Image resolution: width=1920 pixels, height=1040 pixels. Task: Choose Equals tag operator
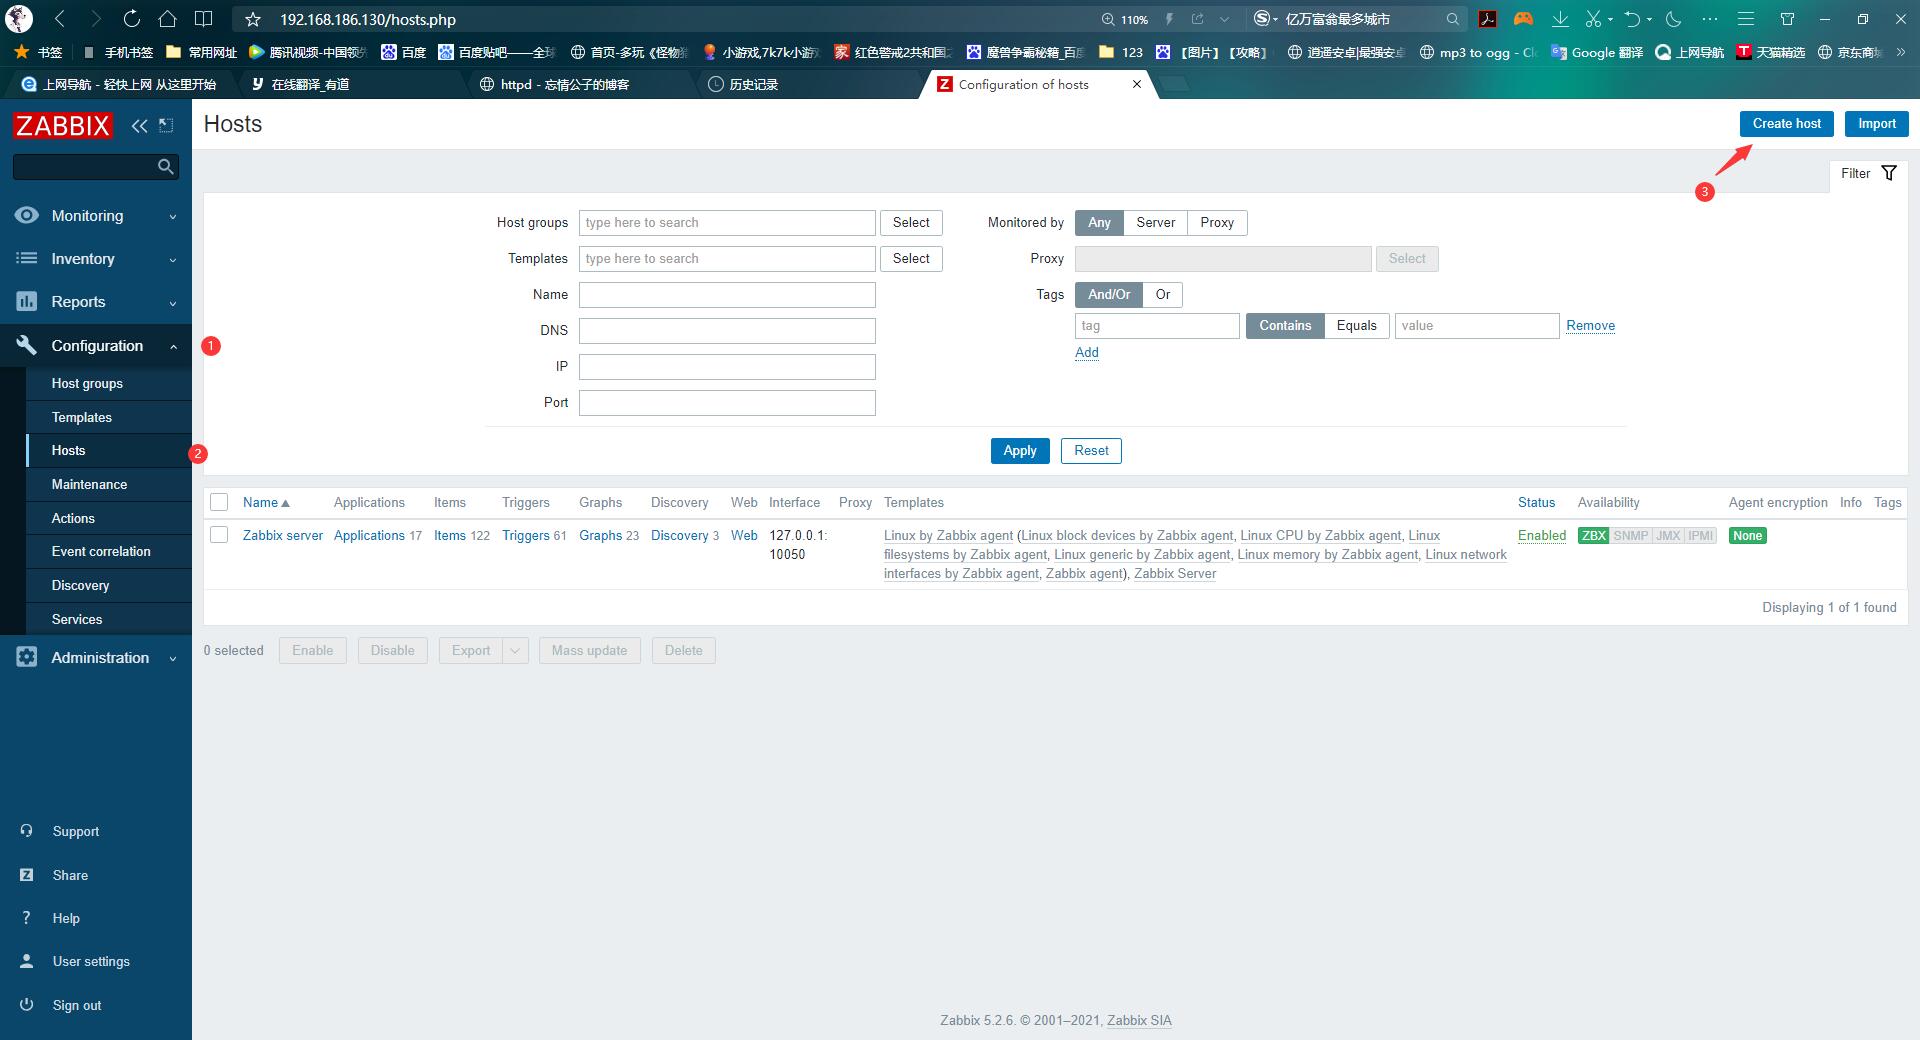(x=1357, y=326)
